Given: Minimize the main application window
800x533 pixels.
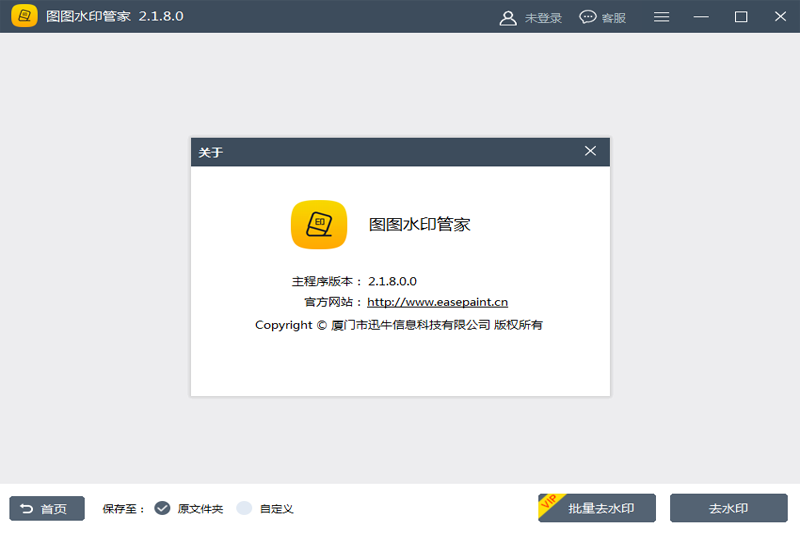Looking at the screenshot, I should (x=701, y=17).
